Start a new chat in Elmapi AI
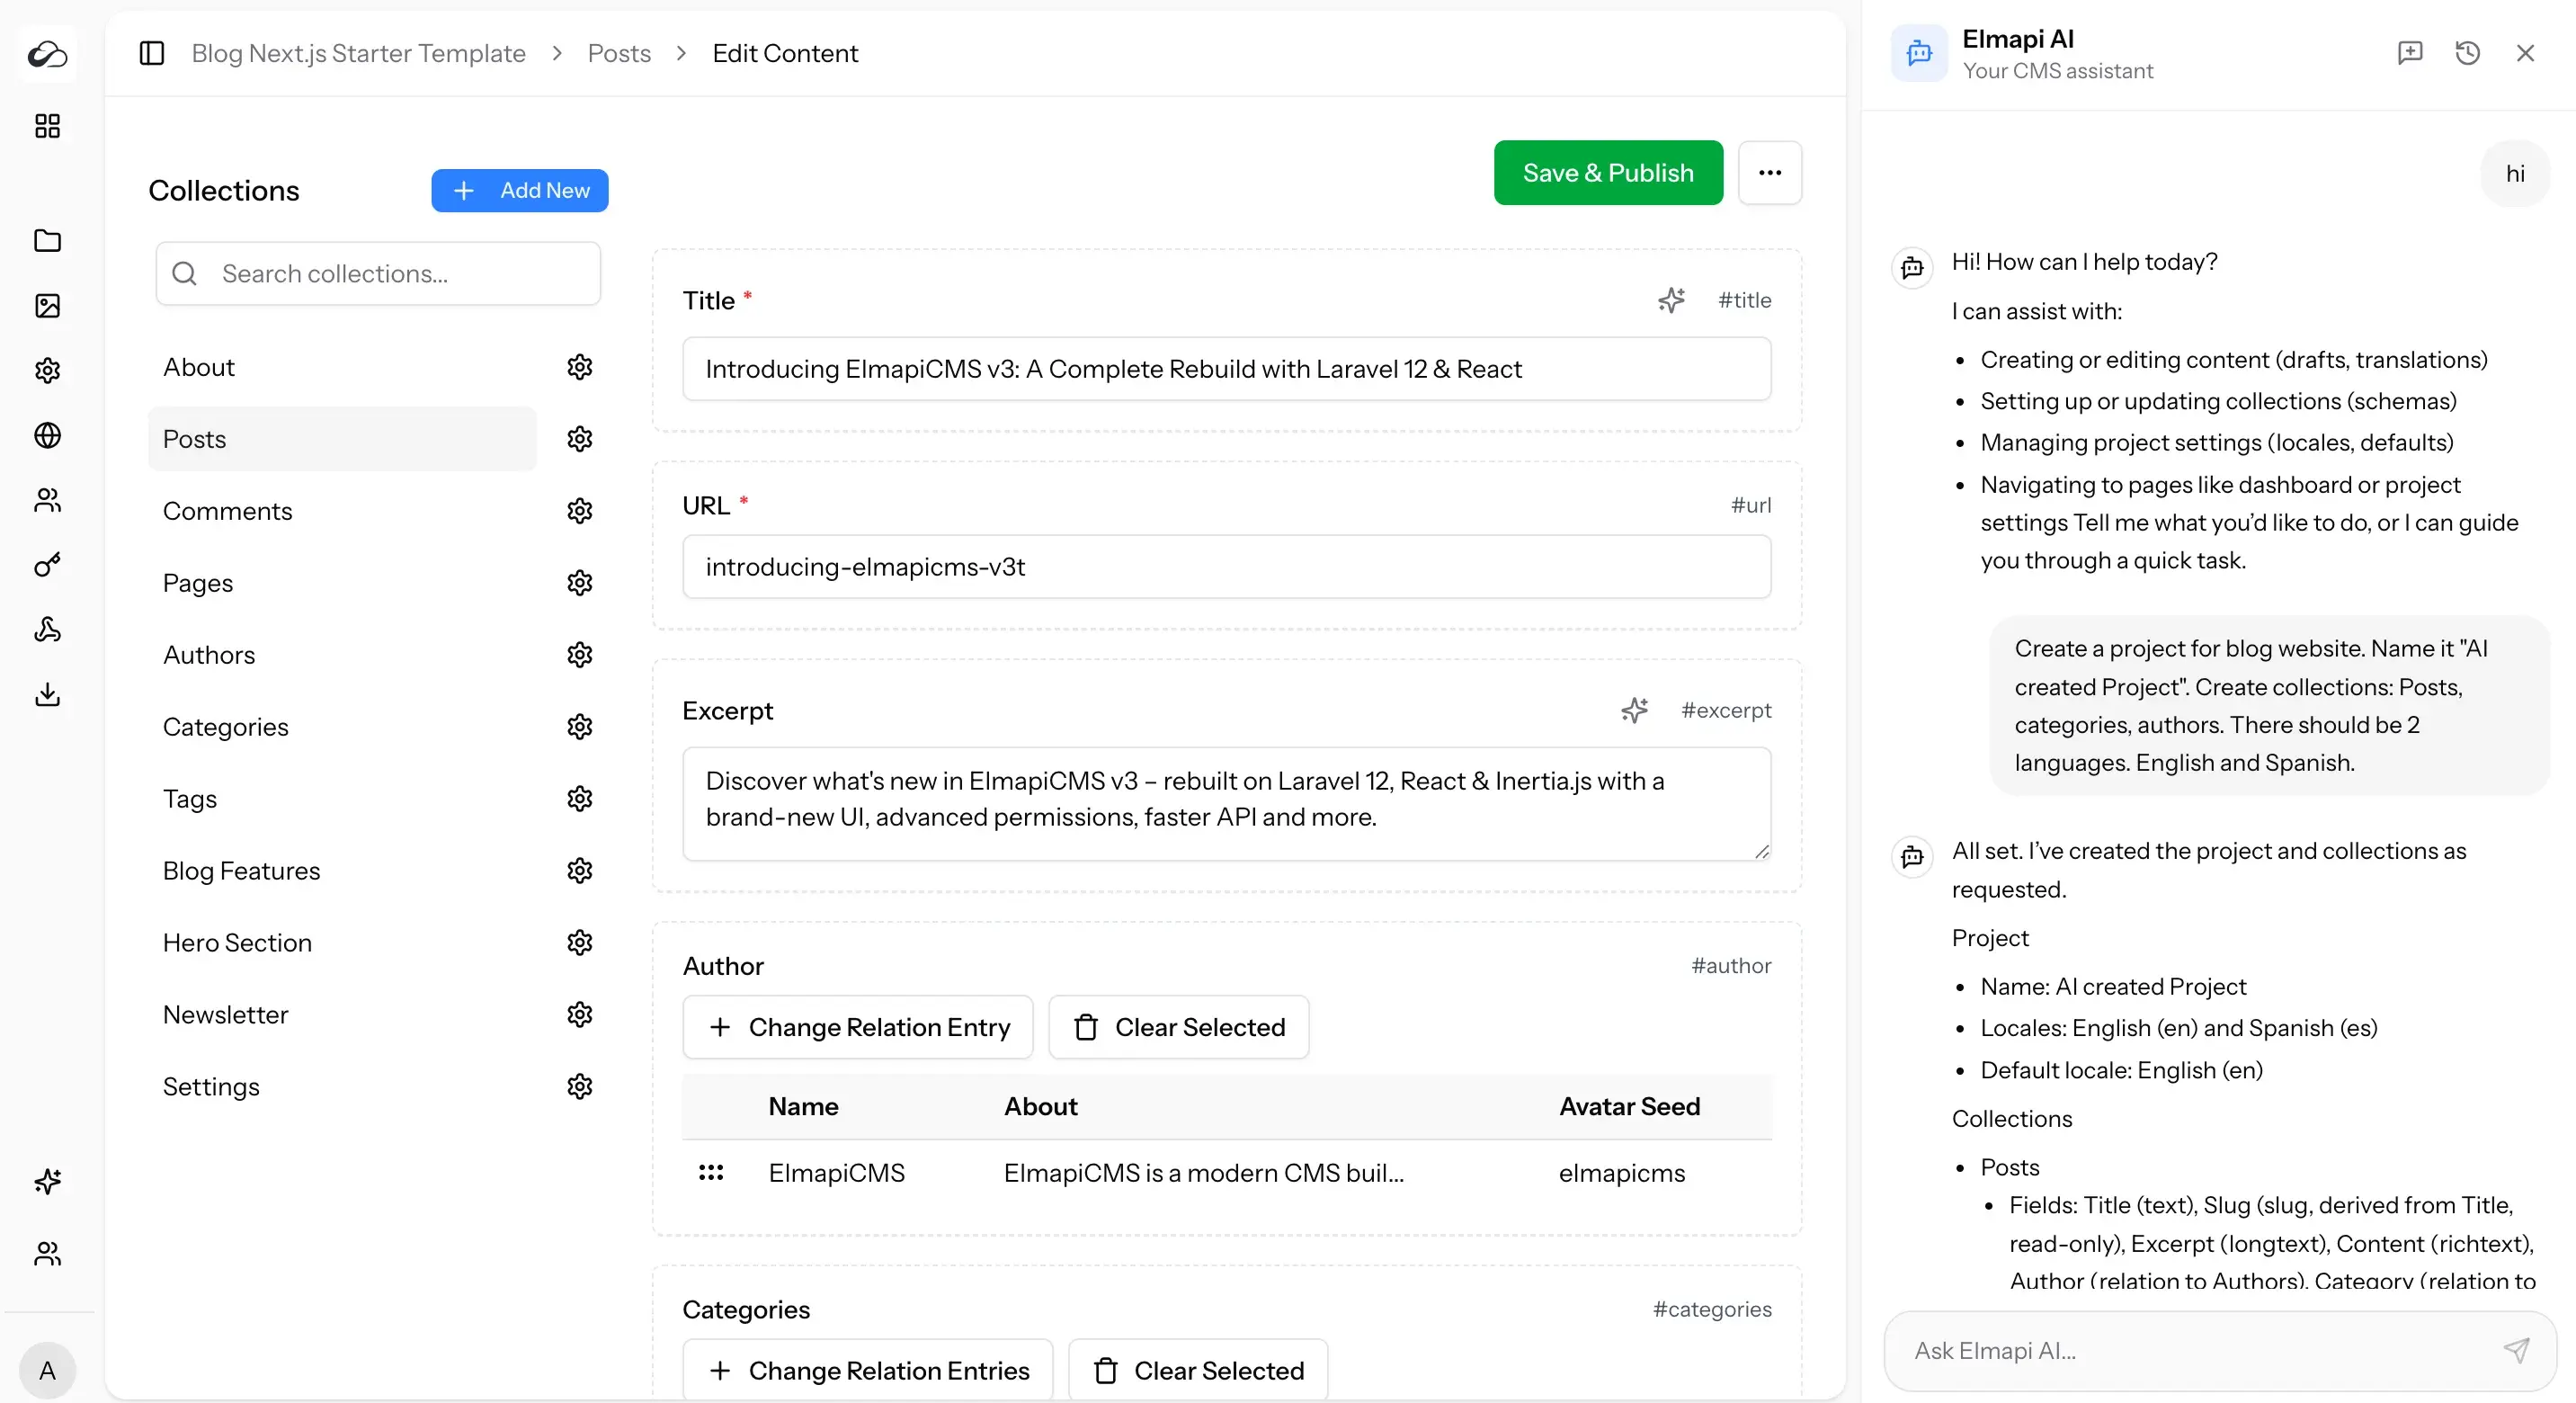Screen dimensions: 2576x1403 pyautogui.click(x=2410, y=53)
